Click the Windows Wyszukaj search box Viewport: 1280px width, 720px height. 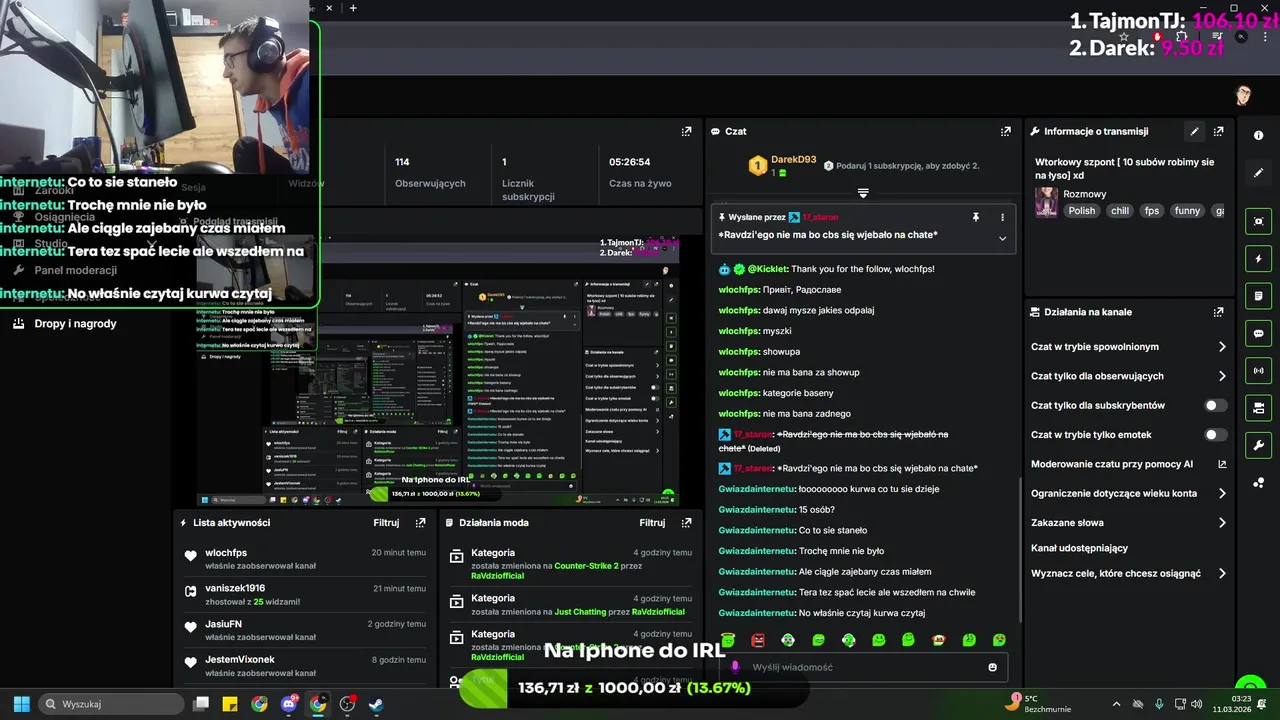tap(112, 704)
